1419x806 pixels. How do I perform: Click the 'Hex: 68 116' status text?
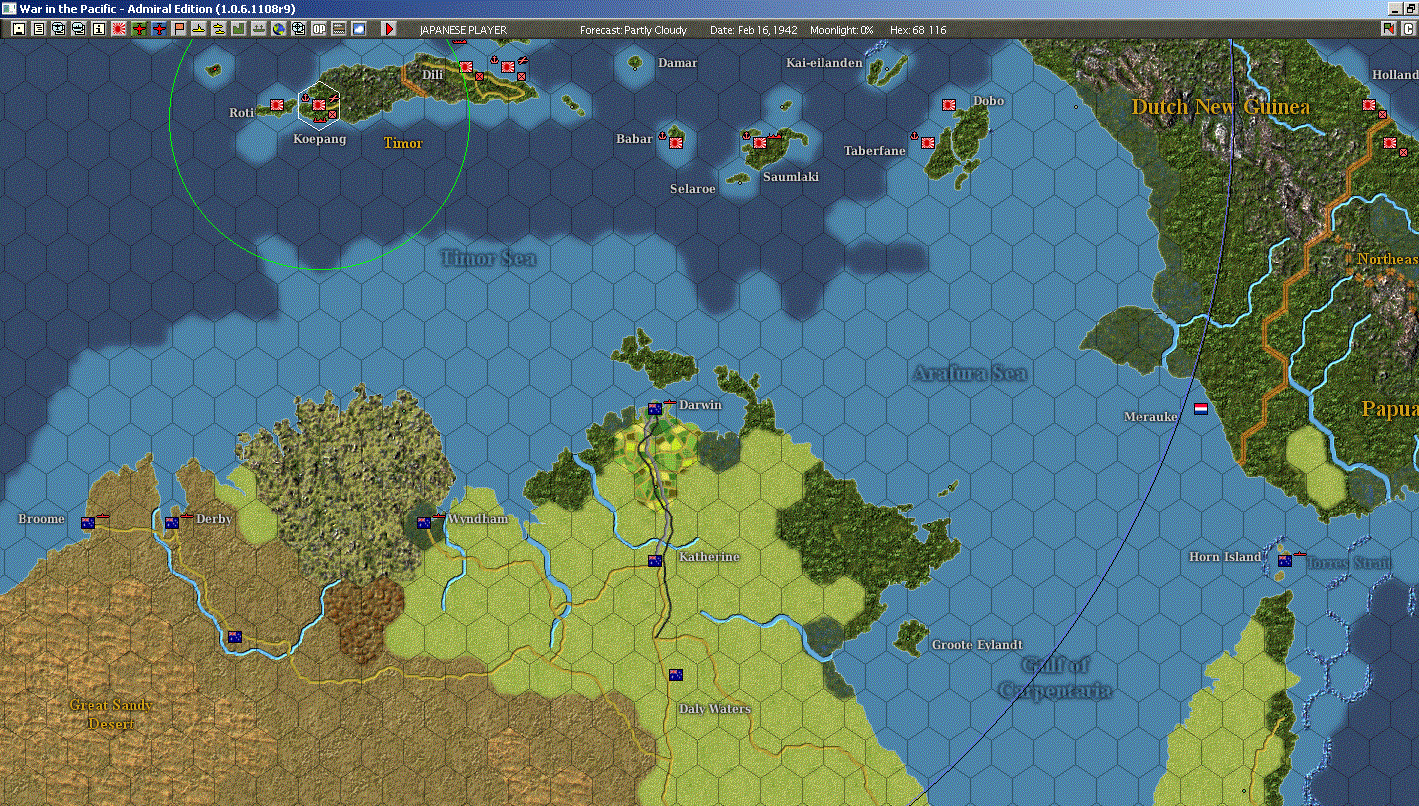916,30
